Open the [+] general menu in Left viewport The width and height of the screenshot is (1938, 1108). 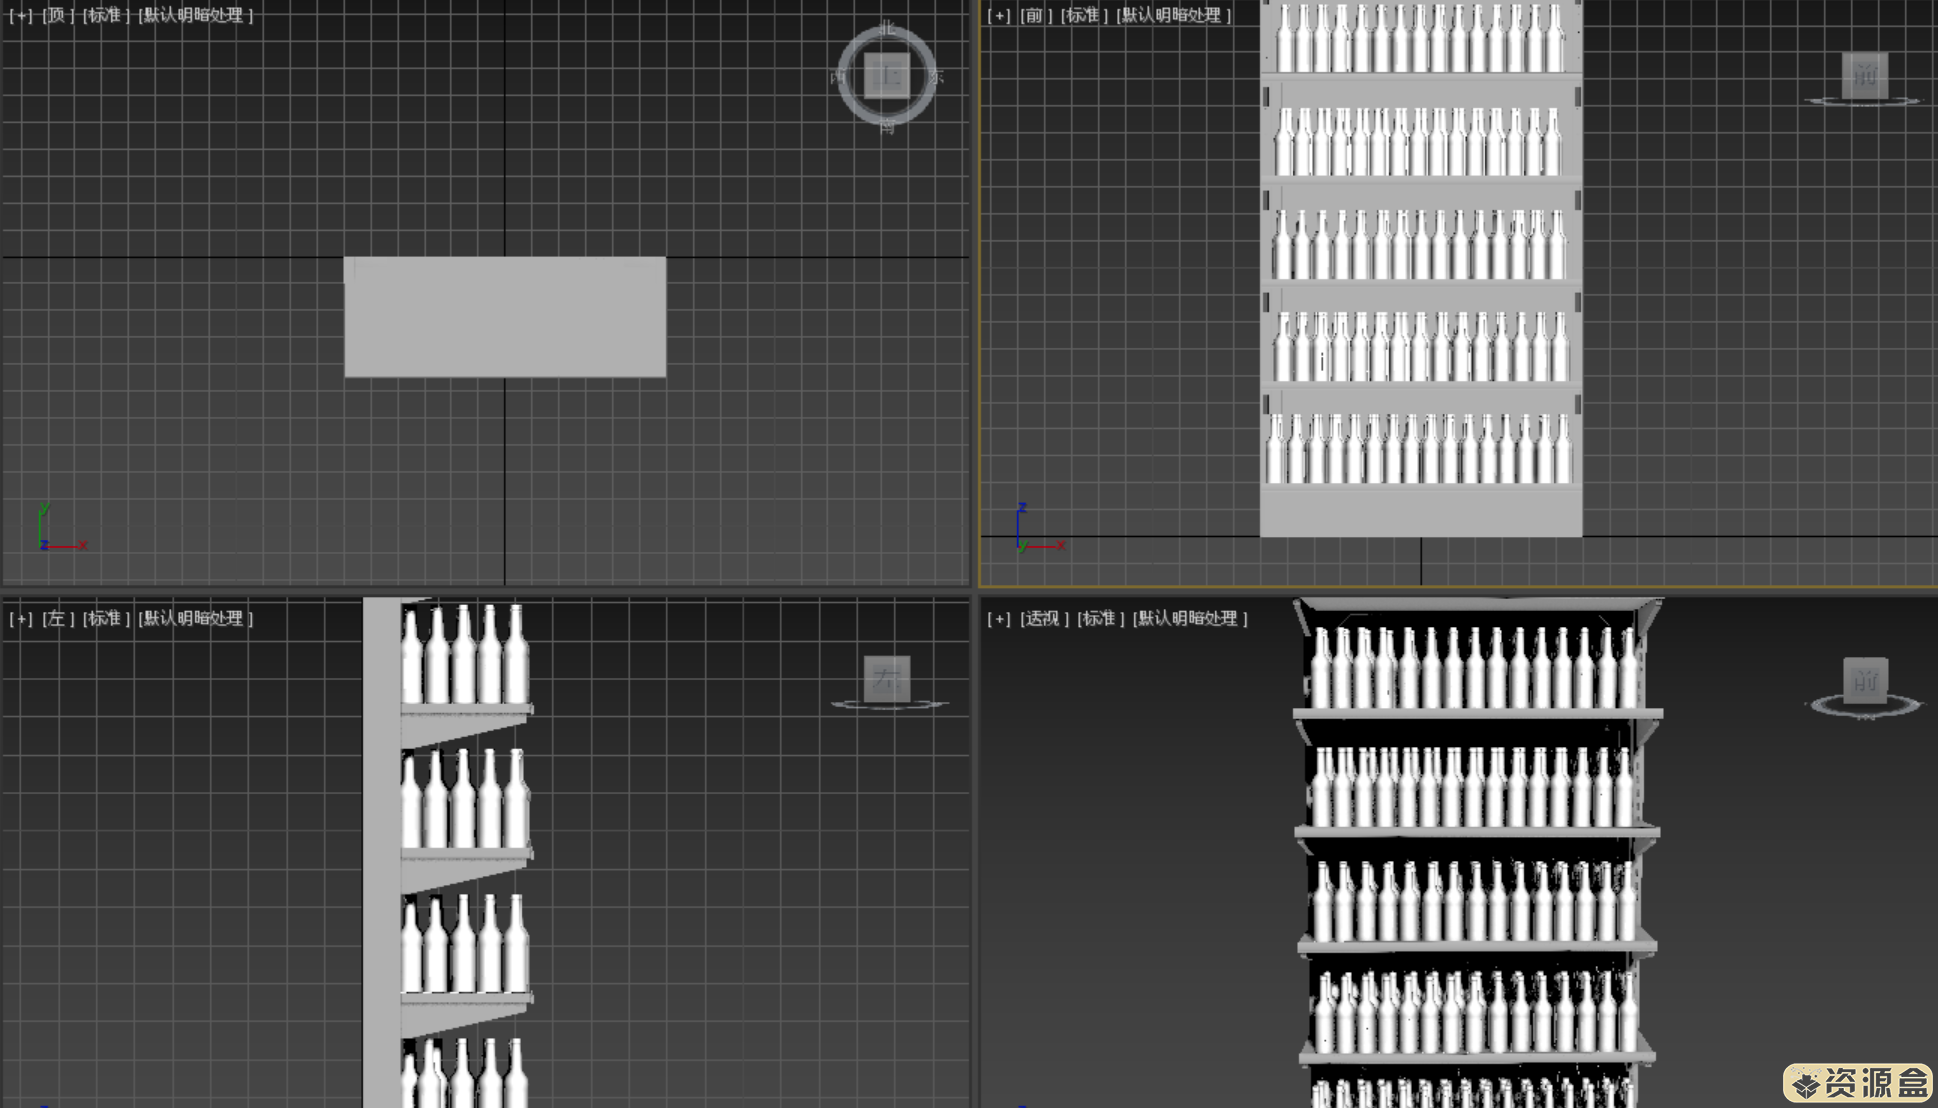point(21,618)
